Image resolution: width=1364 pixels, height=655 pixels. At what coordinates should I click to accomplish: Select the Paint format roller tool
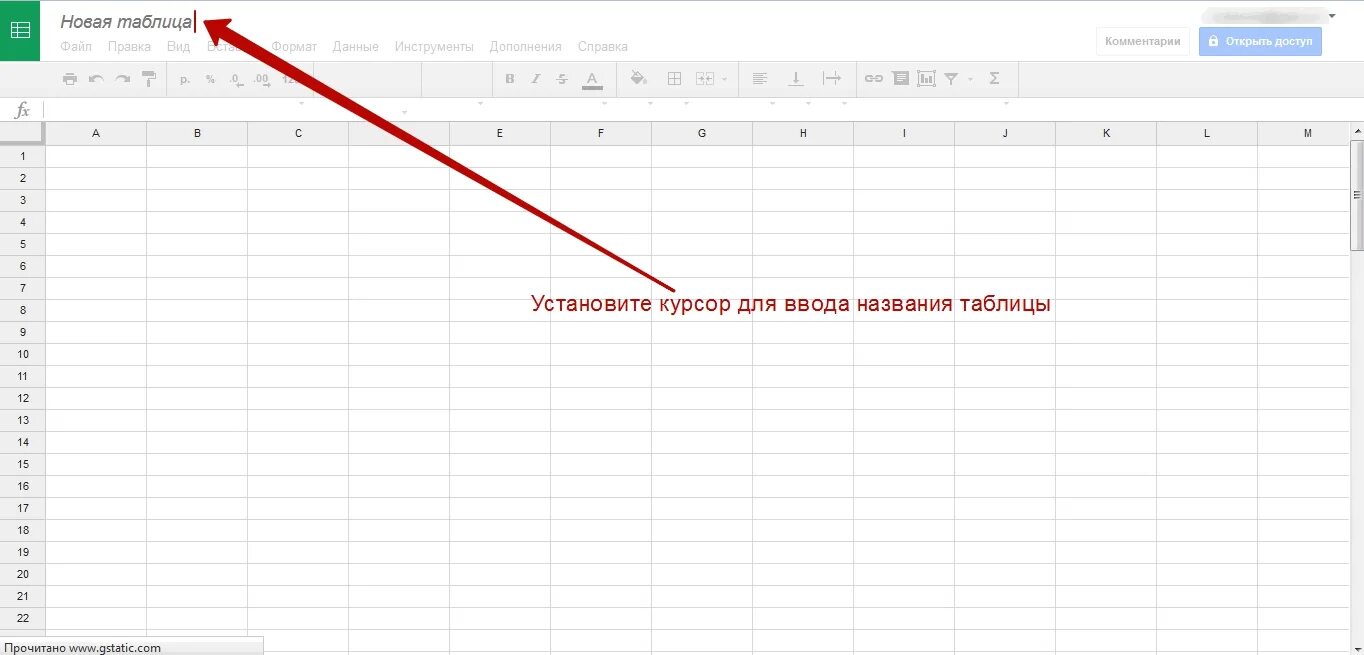(x=149, y=79)
